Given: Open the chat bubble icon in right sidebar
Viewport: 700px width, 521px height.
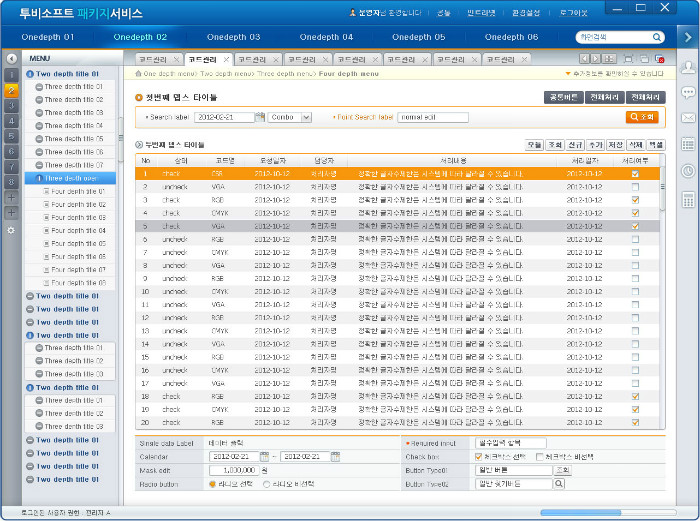Looking at the screenshot, I should click(x=688, y=93).
